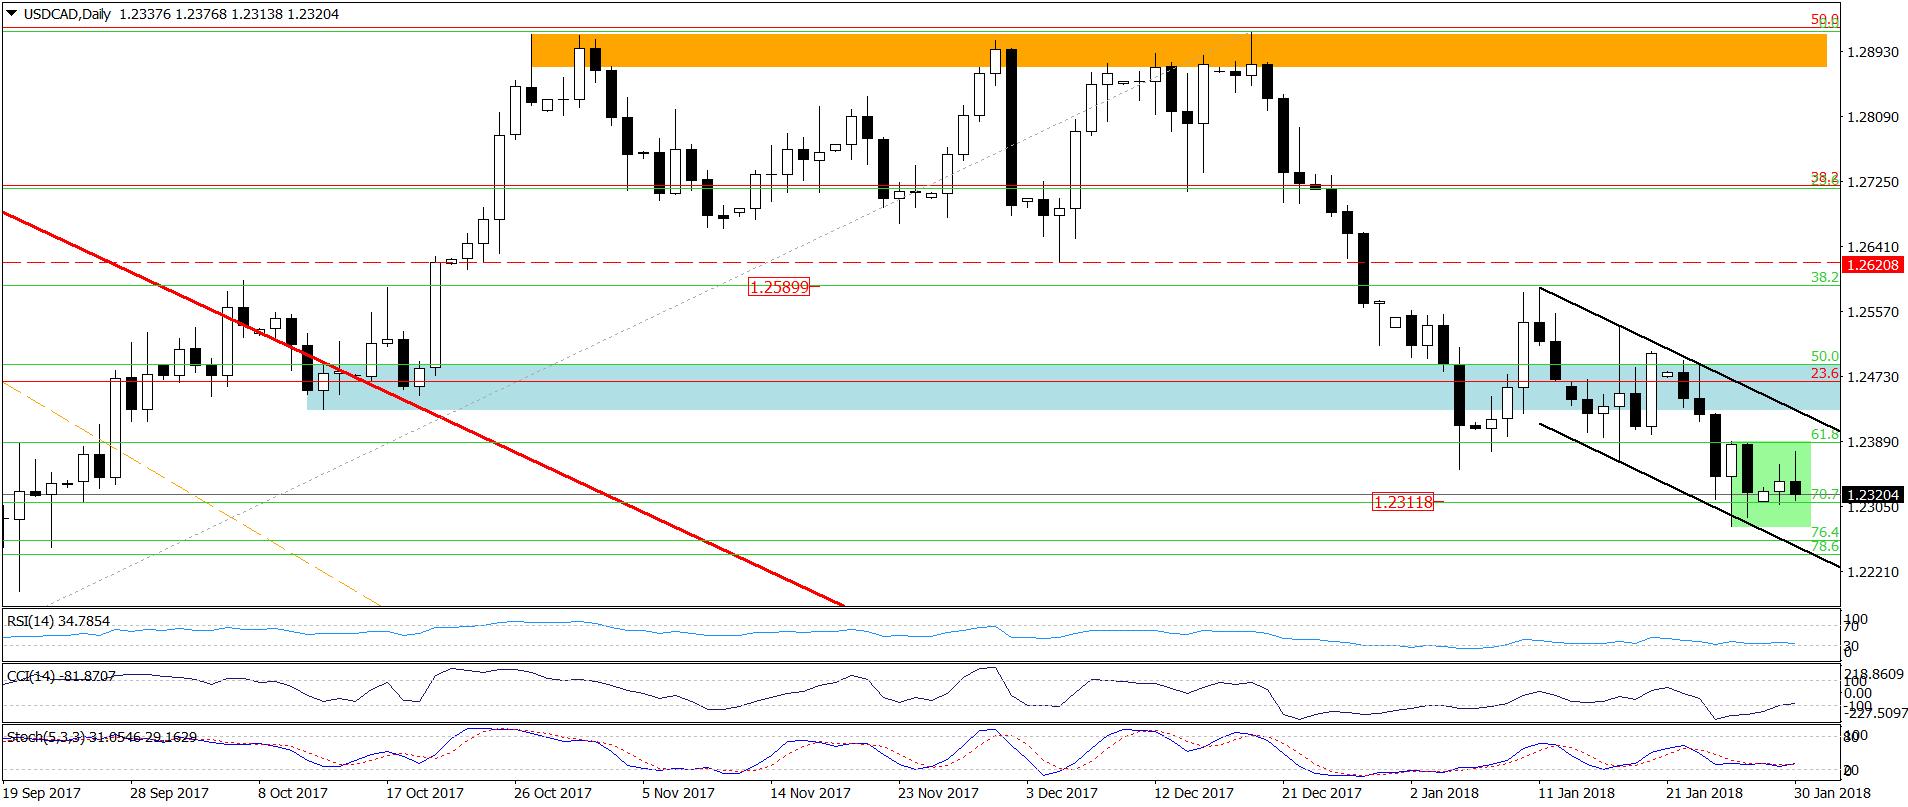Click the green 78.6 Fibonacci level label

pyautogui.click(x=1825, y=546)
